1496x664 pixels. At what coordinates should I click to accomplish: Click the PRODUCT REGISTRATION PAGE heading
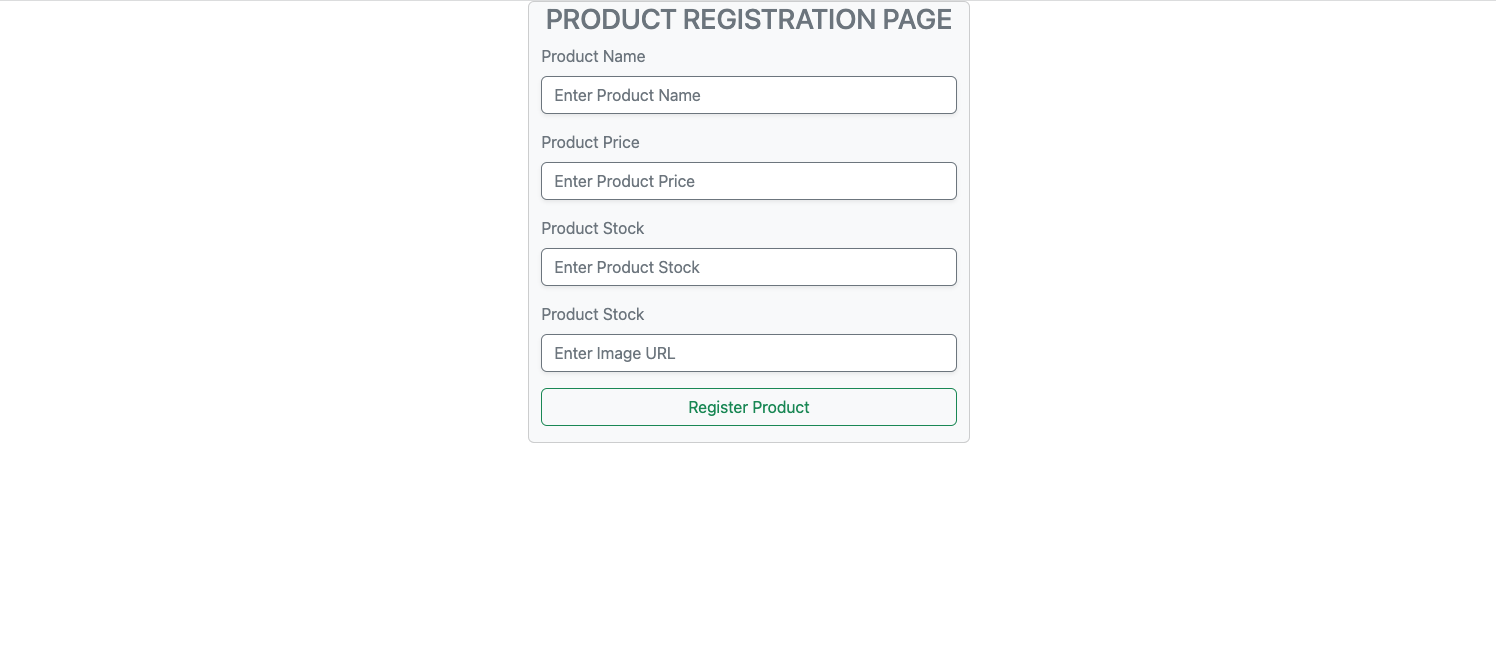click(x=748, y=19)
